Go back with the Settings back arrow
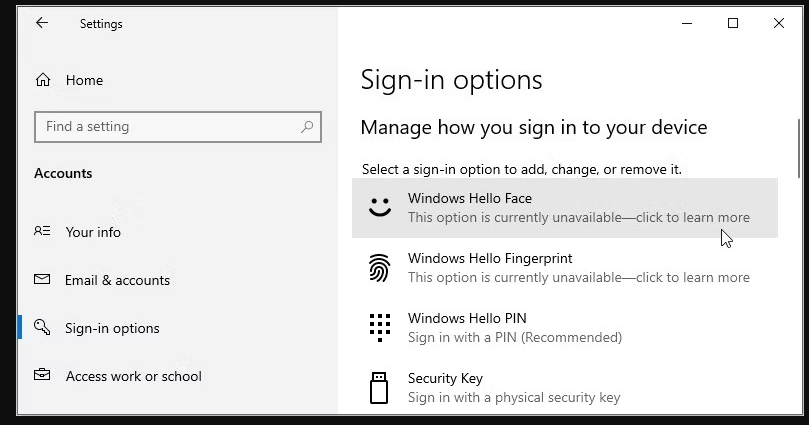Viewport: 809px width, 425px height. tap(42, 23)
